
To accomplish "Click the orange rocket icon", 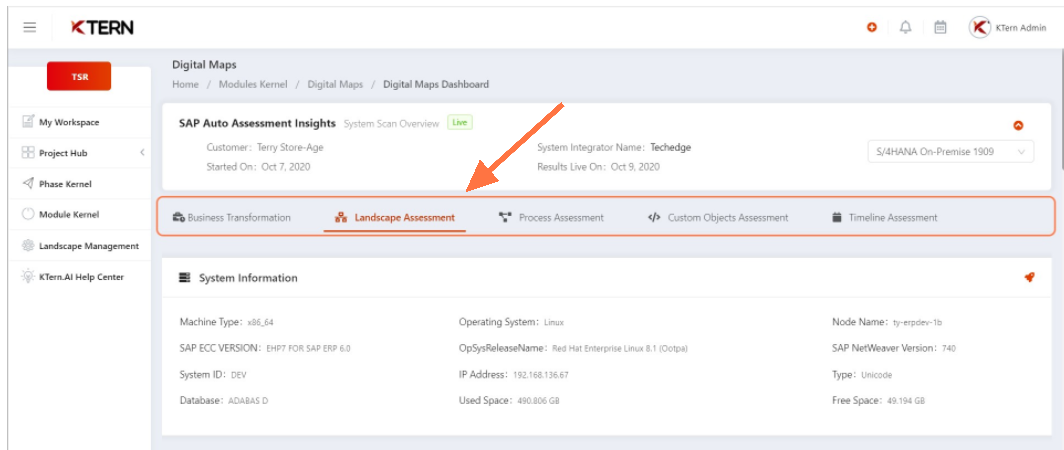I will coord(1029,277).
